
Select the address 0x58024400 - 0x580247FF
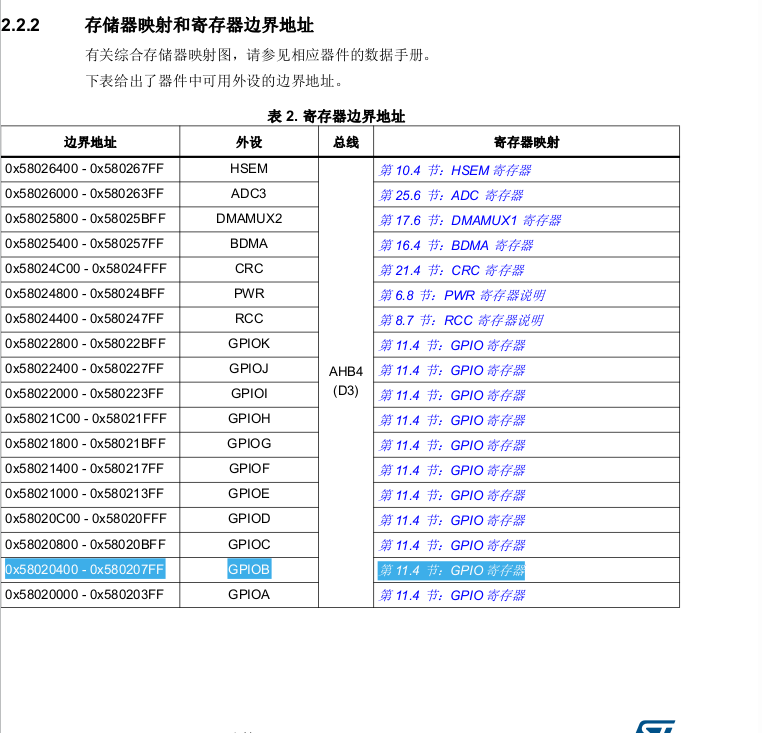pyautogui.click(x=85, y=319)
